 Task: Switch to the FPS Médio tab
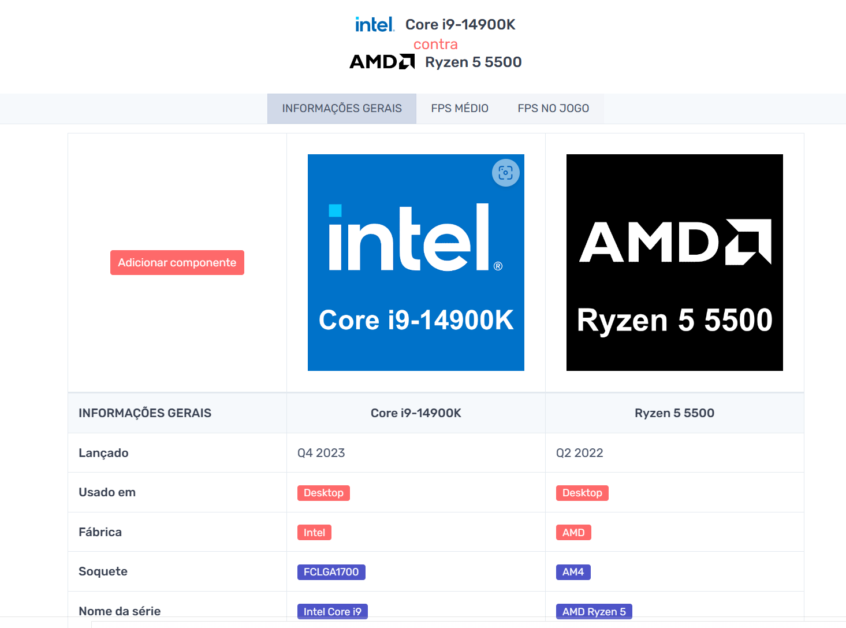point(460,108)
